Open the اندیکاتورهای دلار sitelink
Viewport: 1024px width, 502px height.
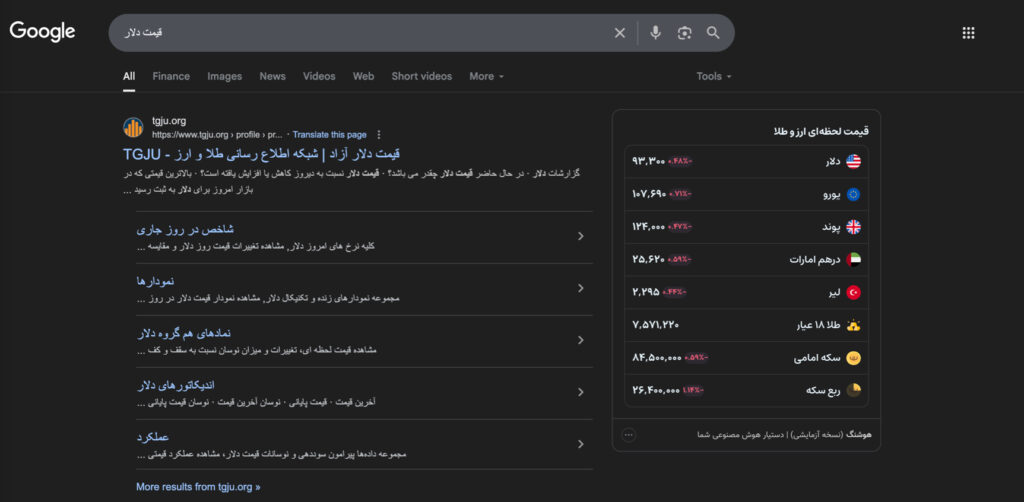[x=176, y=385]
